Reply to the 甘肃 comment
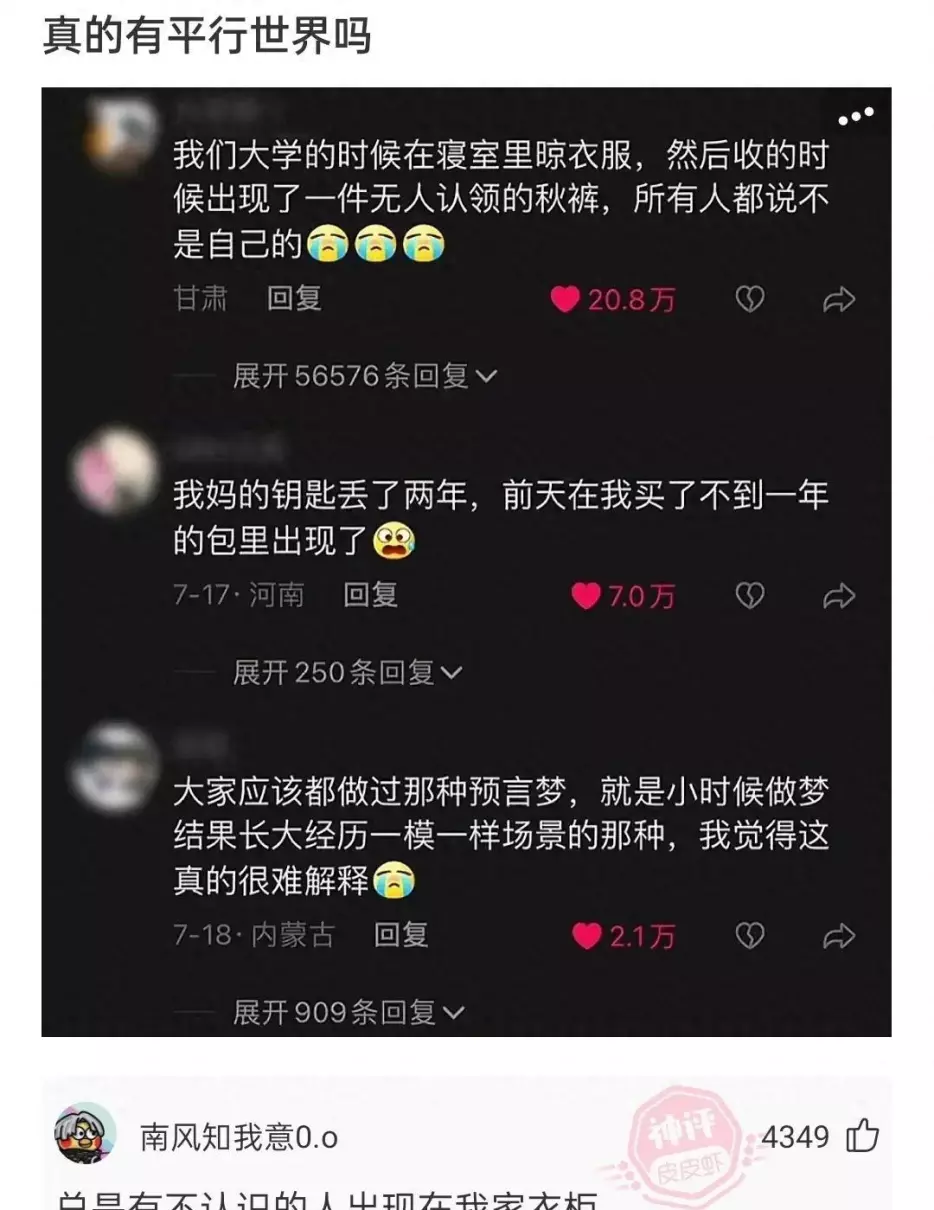 294,298
